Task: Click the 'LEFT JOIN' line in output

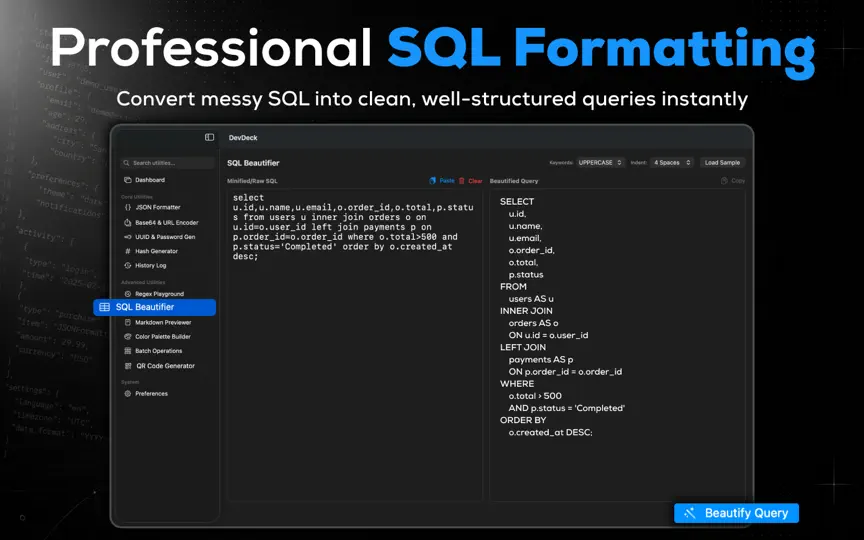Action: [x=523, y=348]
